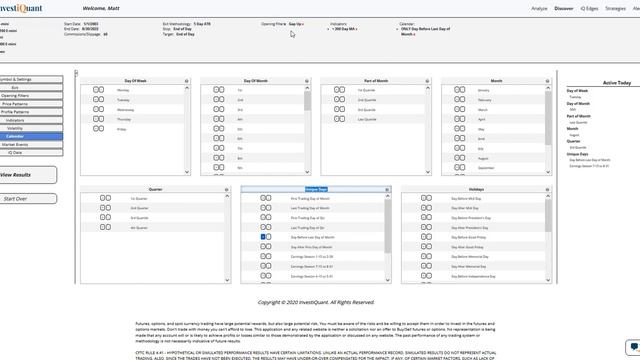Screen dimensions: 640x360
Task: Open the Market Events section
Action: 31,144
